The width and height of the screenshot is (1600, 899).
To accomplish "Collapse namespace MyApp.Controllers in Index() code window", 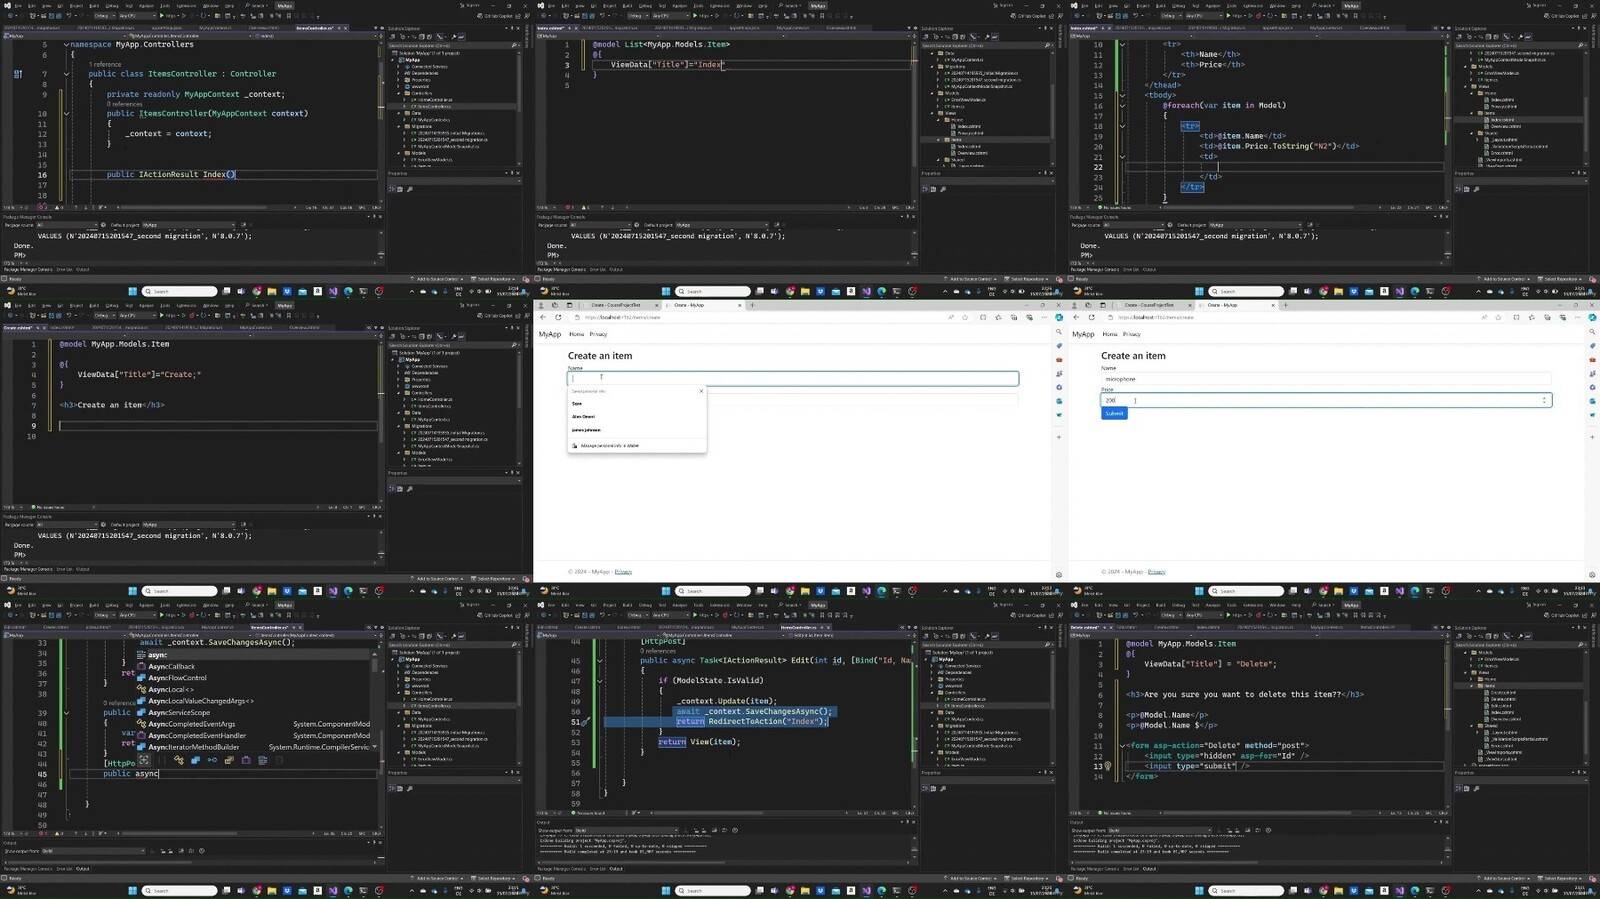I will click(x=66, y=45).
